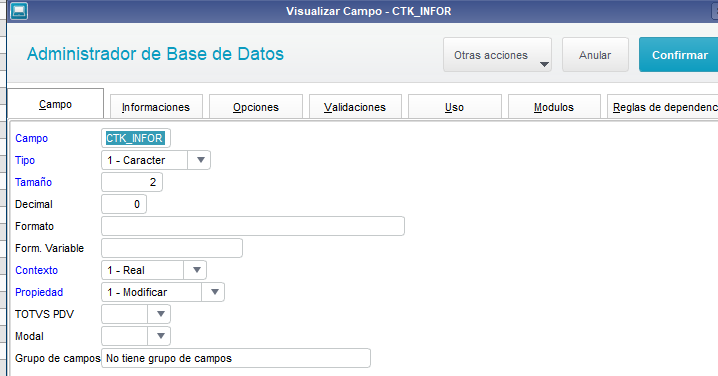Open the Otras acciones dropdown button
The image size is (718, 376).
(x=497, y=55)
